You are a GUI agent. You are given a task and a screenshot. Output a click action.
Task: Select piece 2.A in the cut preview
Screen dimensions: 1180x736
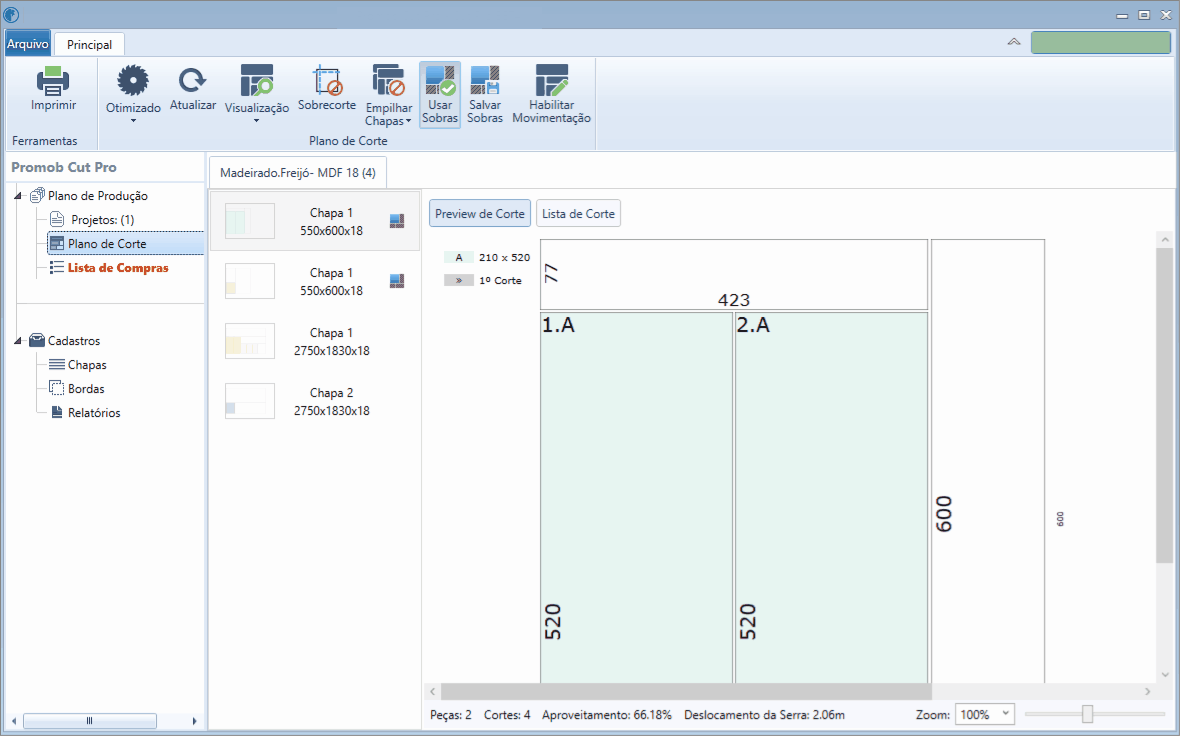832,498
